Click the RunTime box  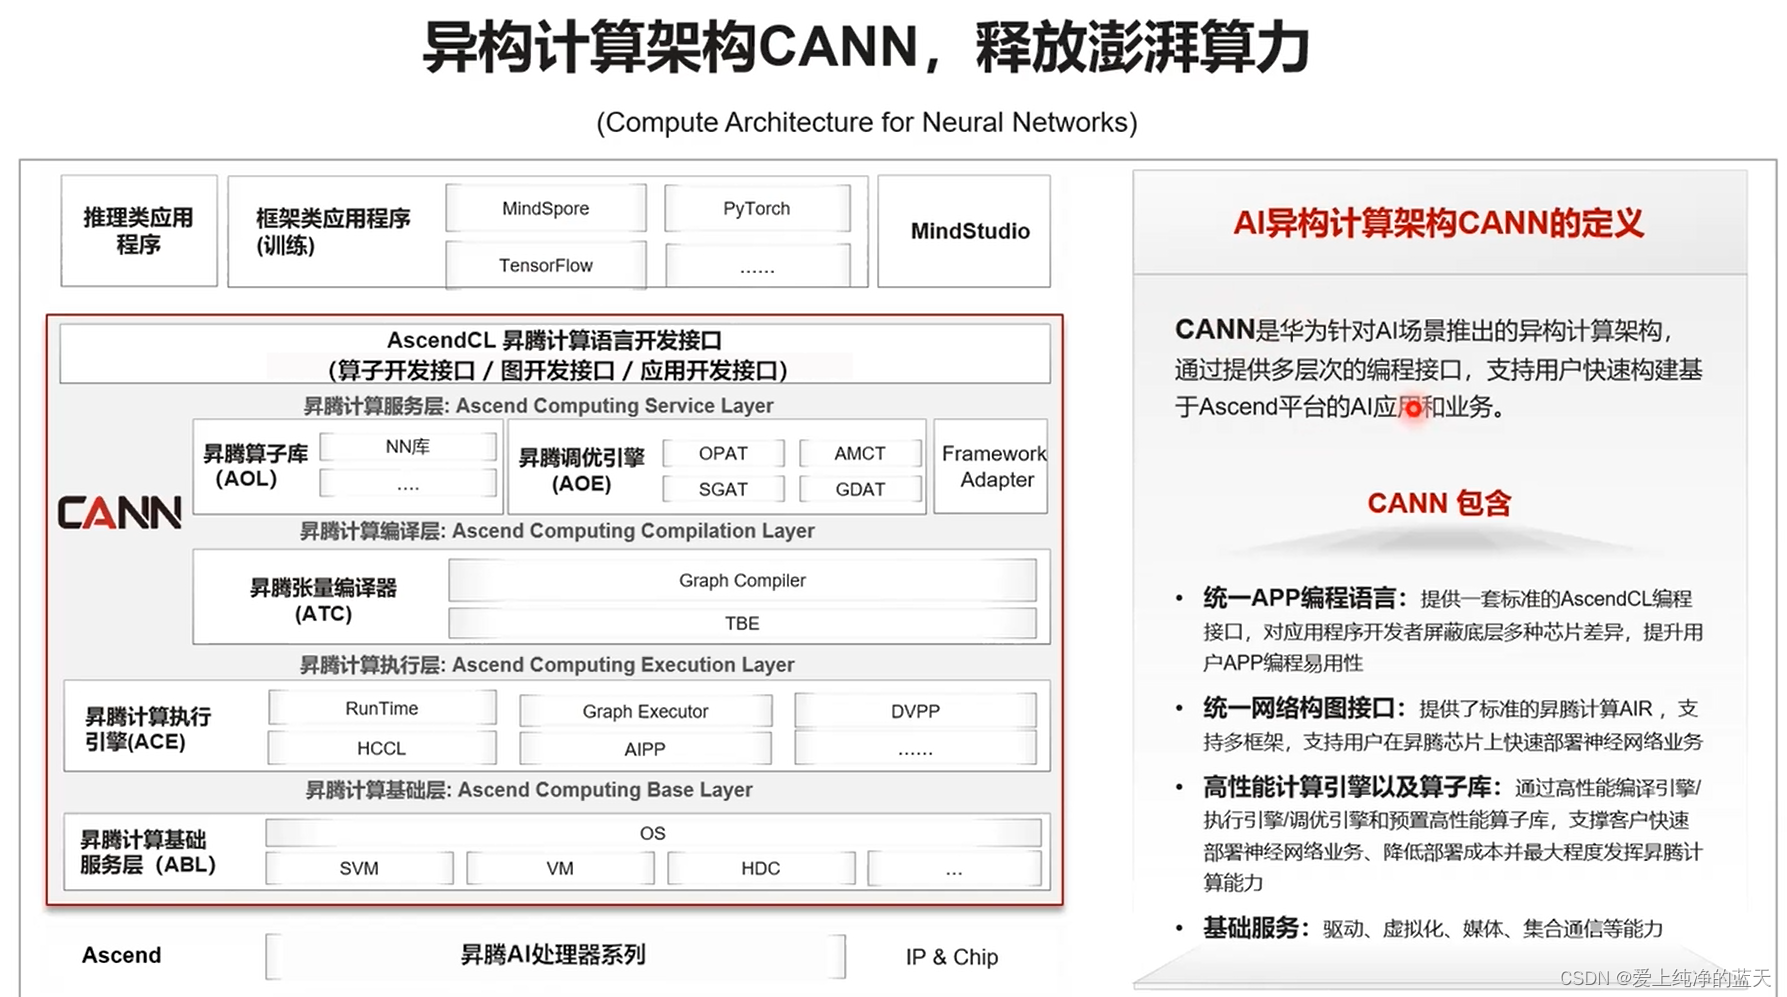(382, 708)
